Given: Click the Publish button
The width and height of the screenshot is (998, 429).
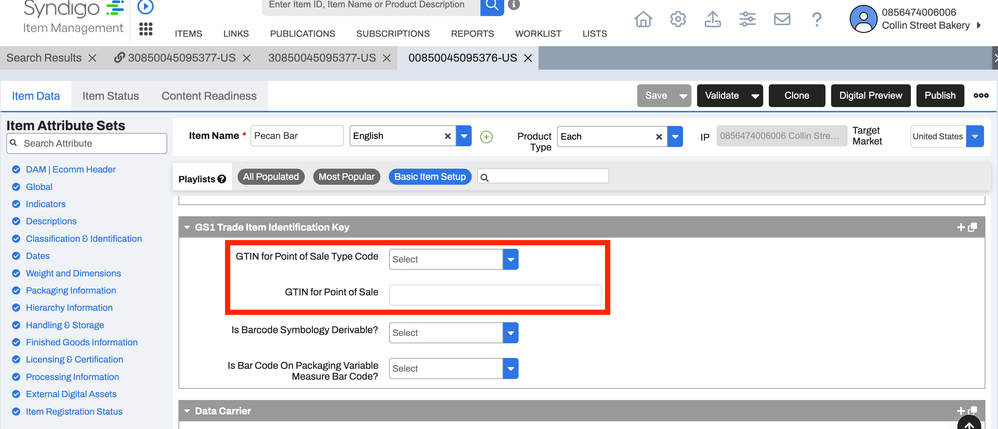Looking at the screenshot, I should 940,95.
